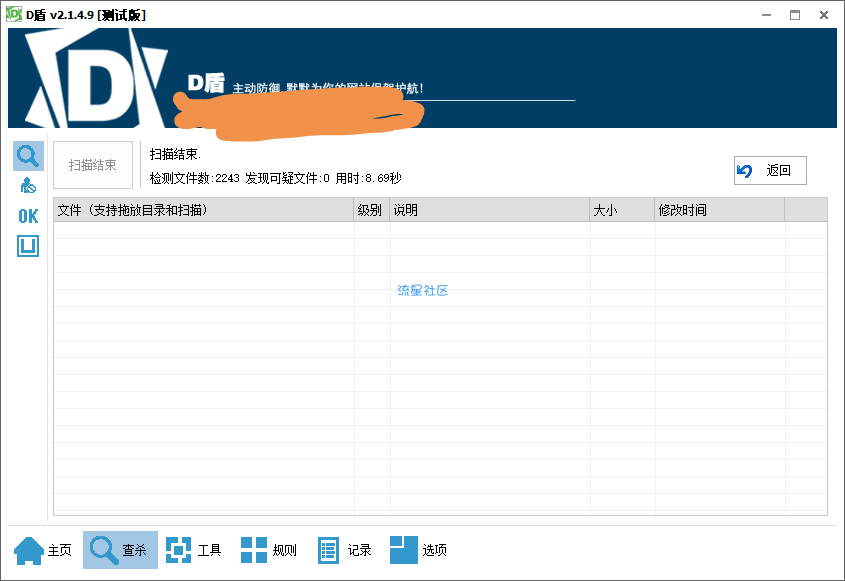Sort by 大小 column header

coord(622,210)
